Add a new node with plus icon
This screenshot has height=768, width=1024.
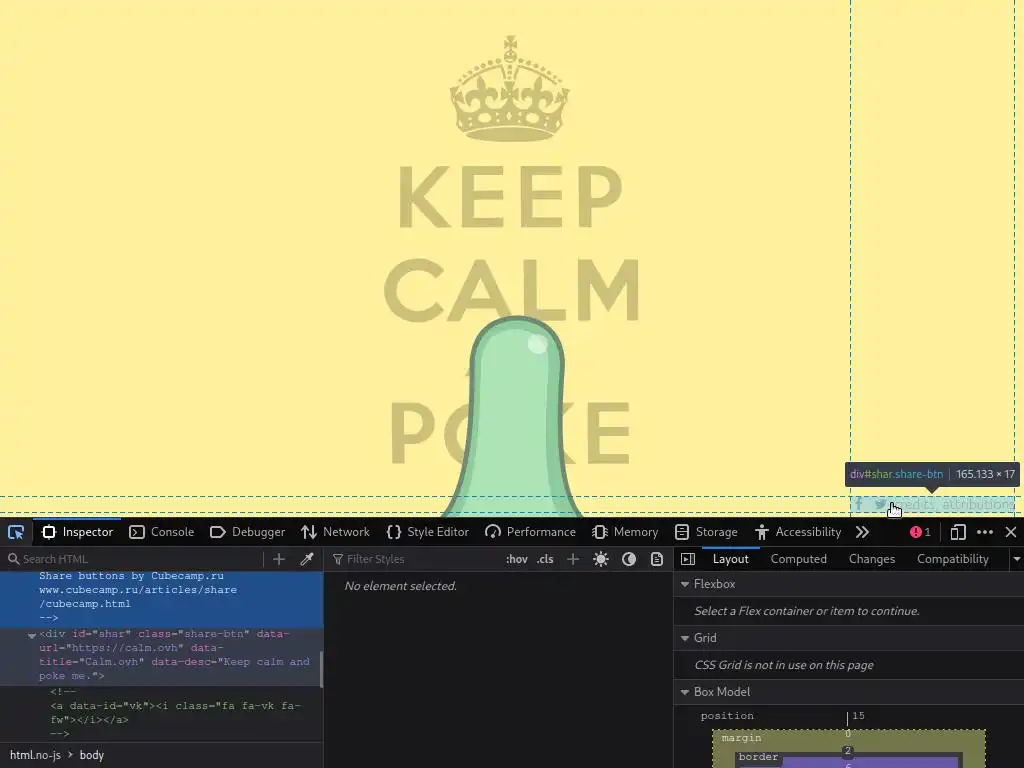279,559
